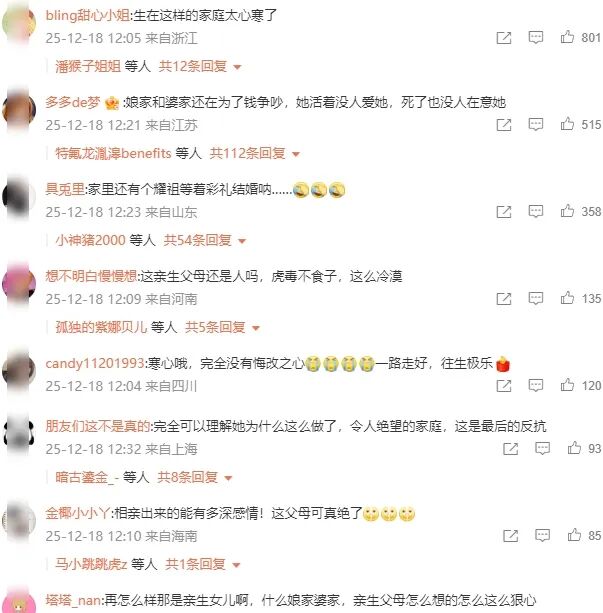Thumbs-up the comment with 358 likes

[567, 211]
